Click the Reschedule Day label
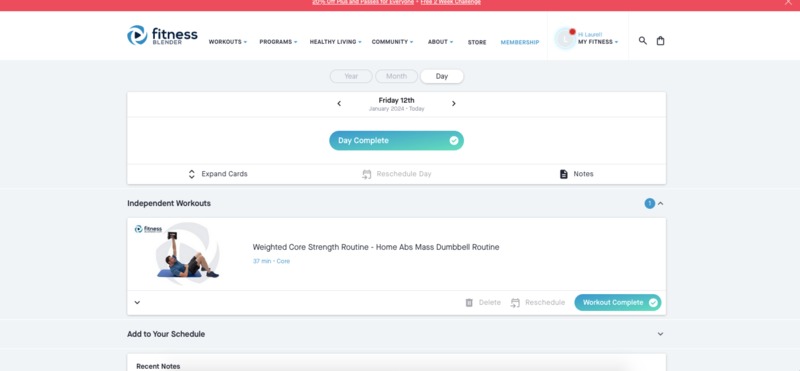800x371 pixels. (404, 174)
